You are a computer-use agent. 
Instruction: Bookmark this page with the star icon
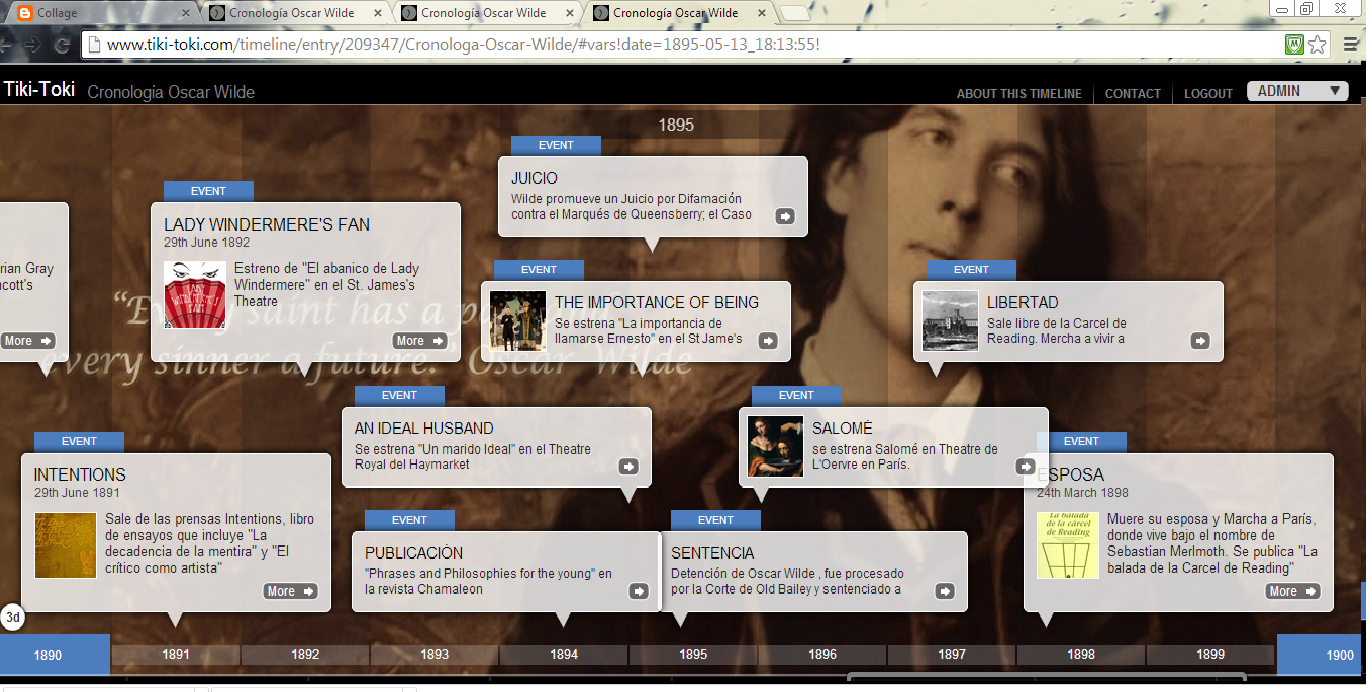tap(1317, 45)
